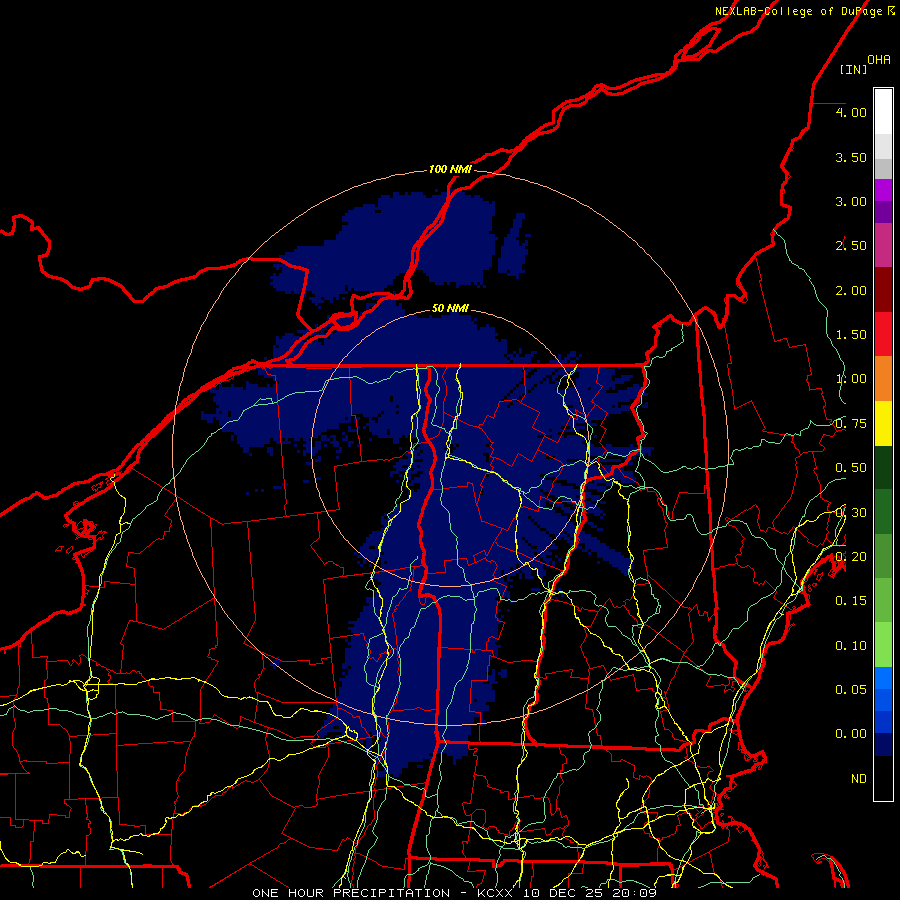Click the 0.15 legend value
The width and height of the screenshot is (900, 900).
point(851,601)
